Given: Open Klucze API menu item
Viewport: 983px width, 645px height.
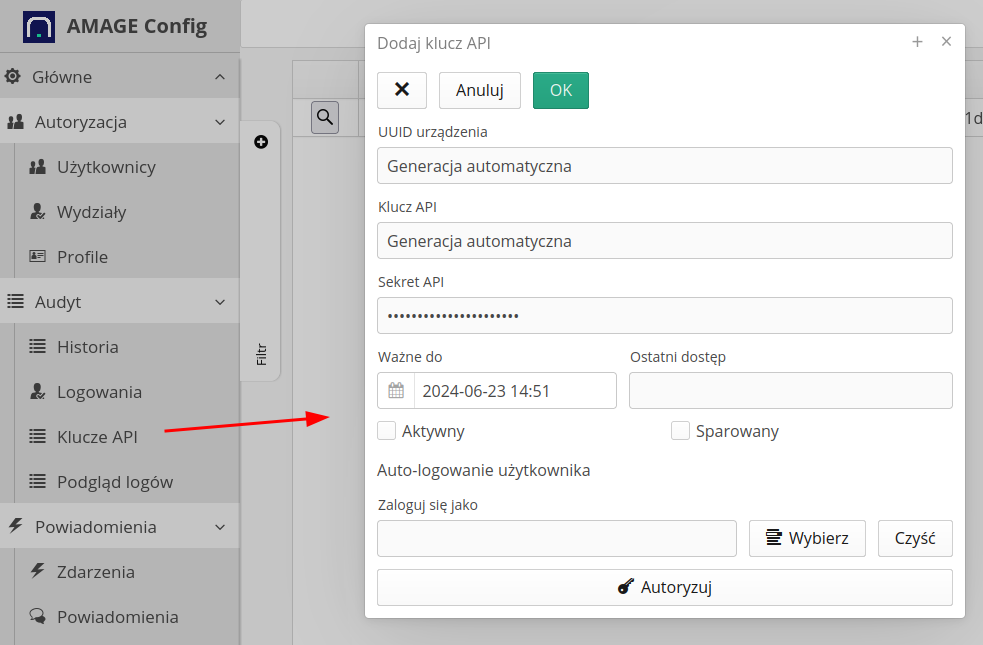Looking at the screenshot, I should (x=96, y=437).
